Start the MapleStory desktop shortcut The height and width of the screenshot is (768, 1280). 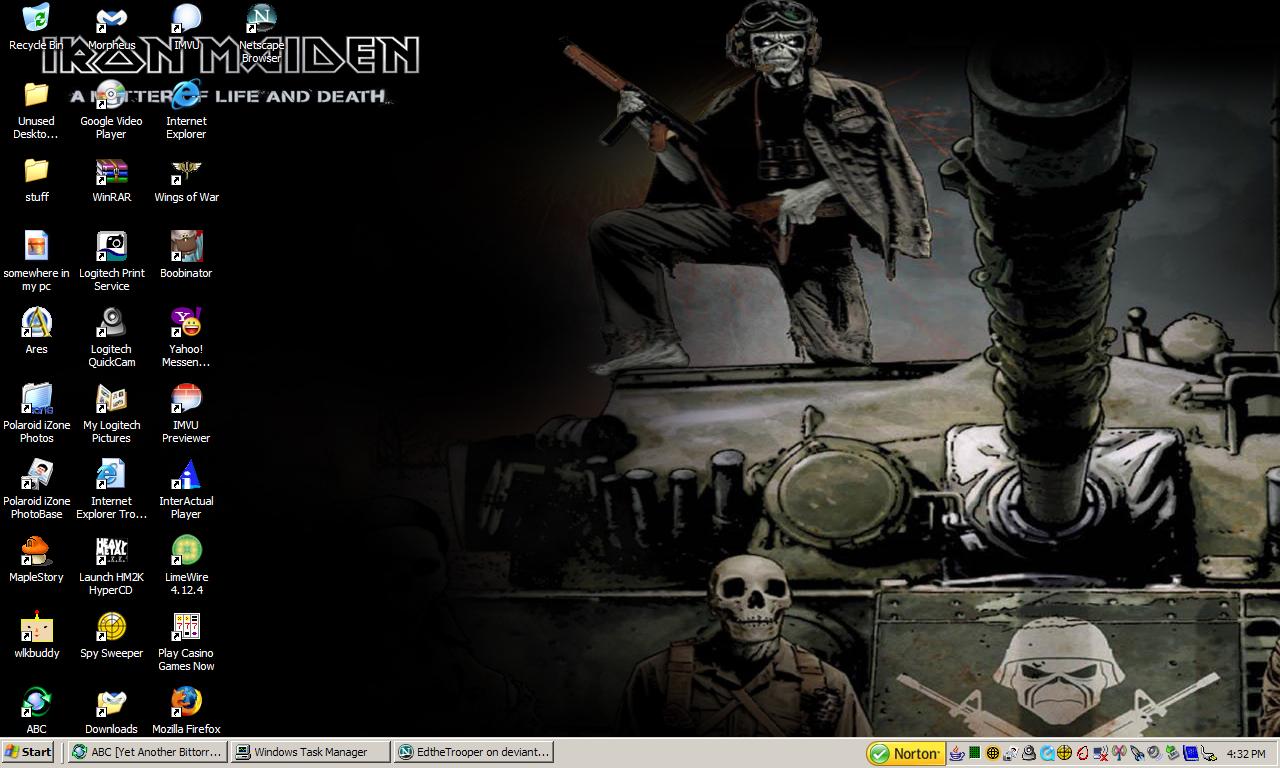[36, 560]
